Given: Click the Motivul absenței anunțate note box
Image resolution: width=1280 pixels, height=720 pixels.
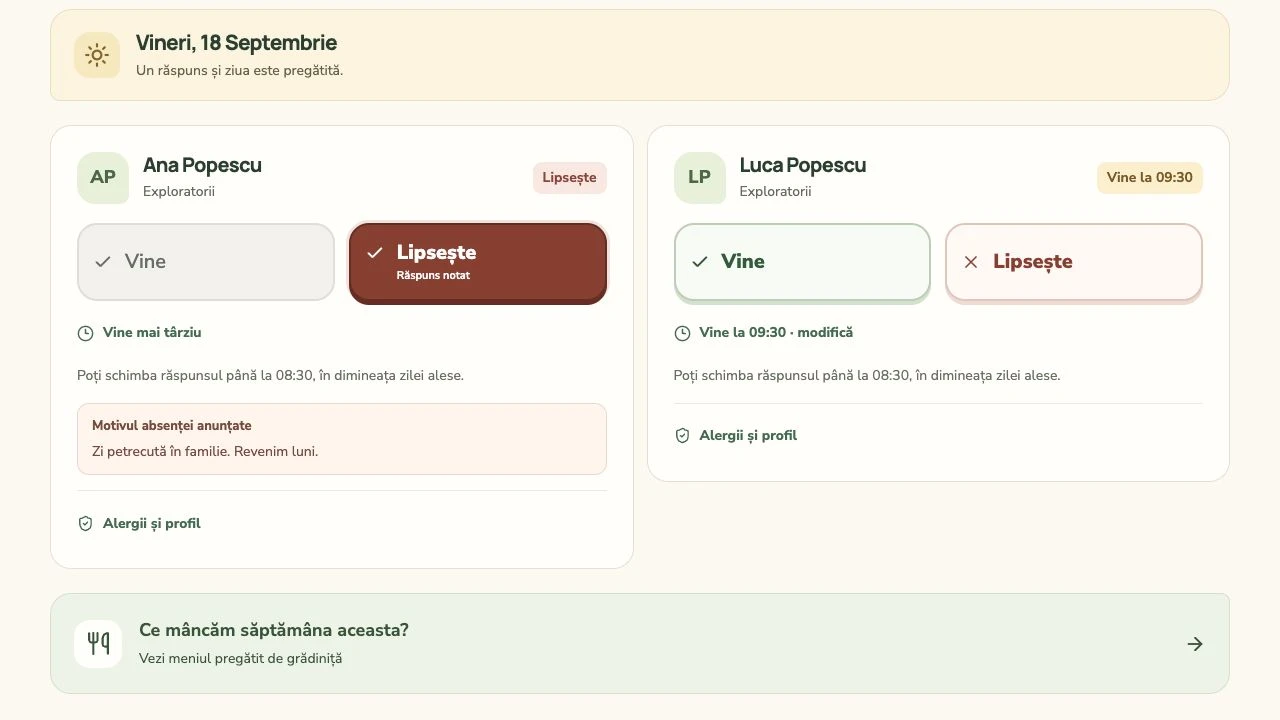Looking at the screenshot, I should tap(342, 439).
